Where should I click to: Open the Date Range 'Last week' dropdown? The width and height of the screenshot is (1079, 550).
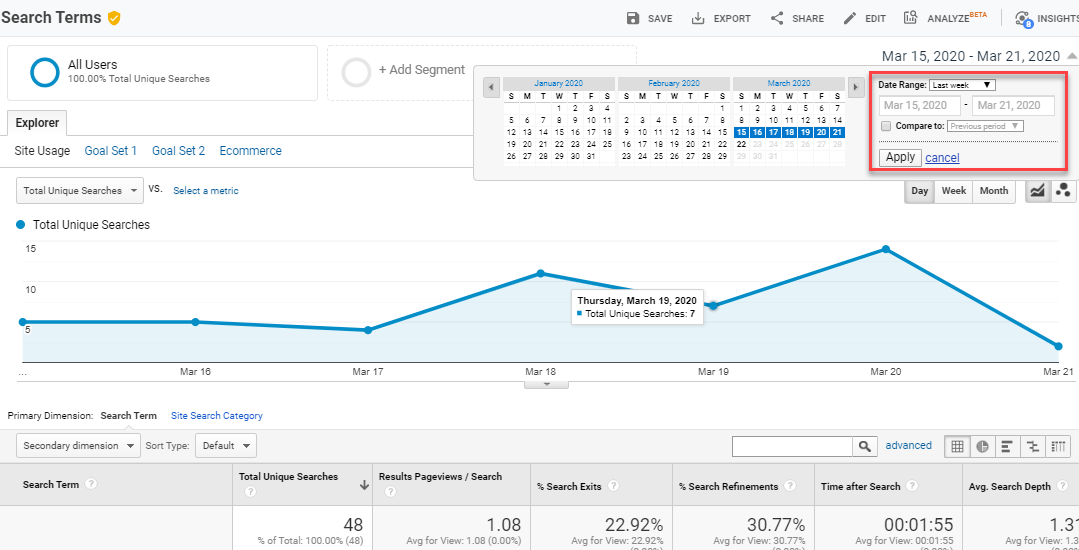point(961,85)
